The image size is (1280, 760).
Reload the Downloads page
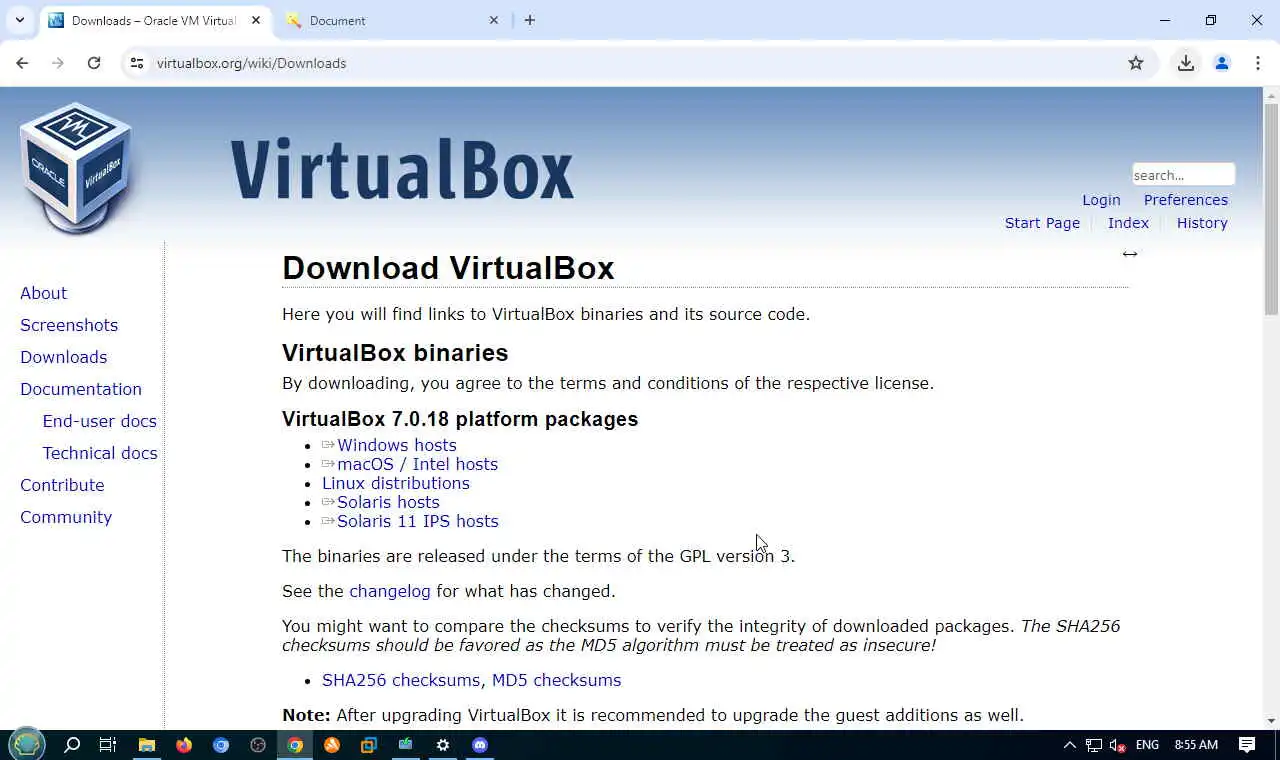[x=94, y=63]
